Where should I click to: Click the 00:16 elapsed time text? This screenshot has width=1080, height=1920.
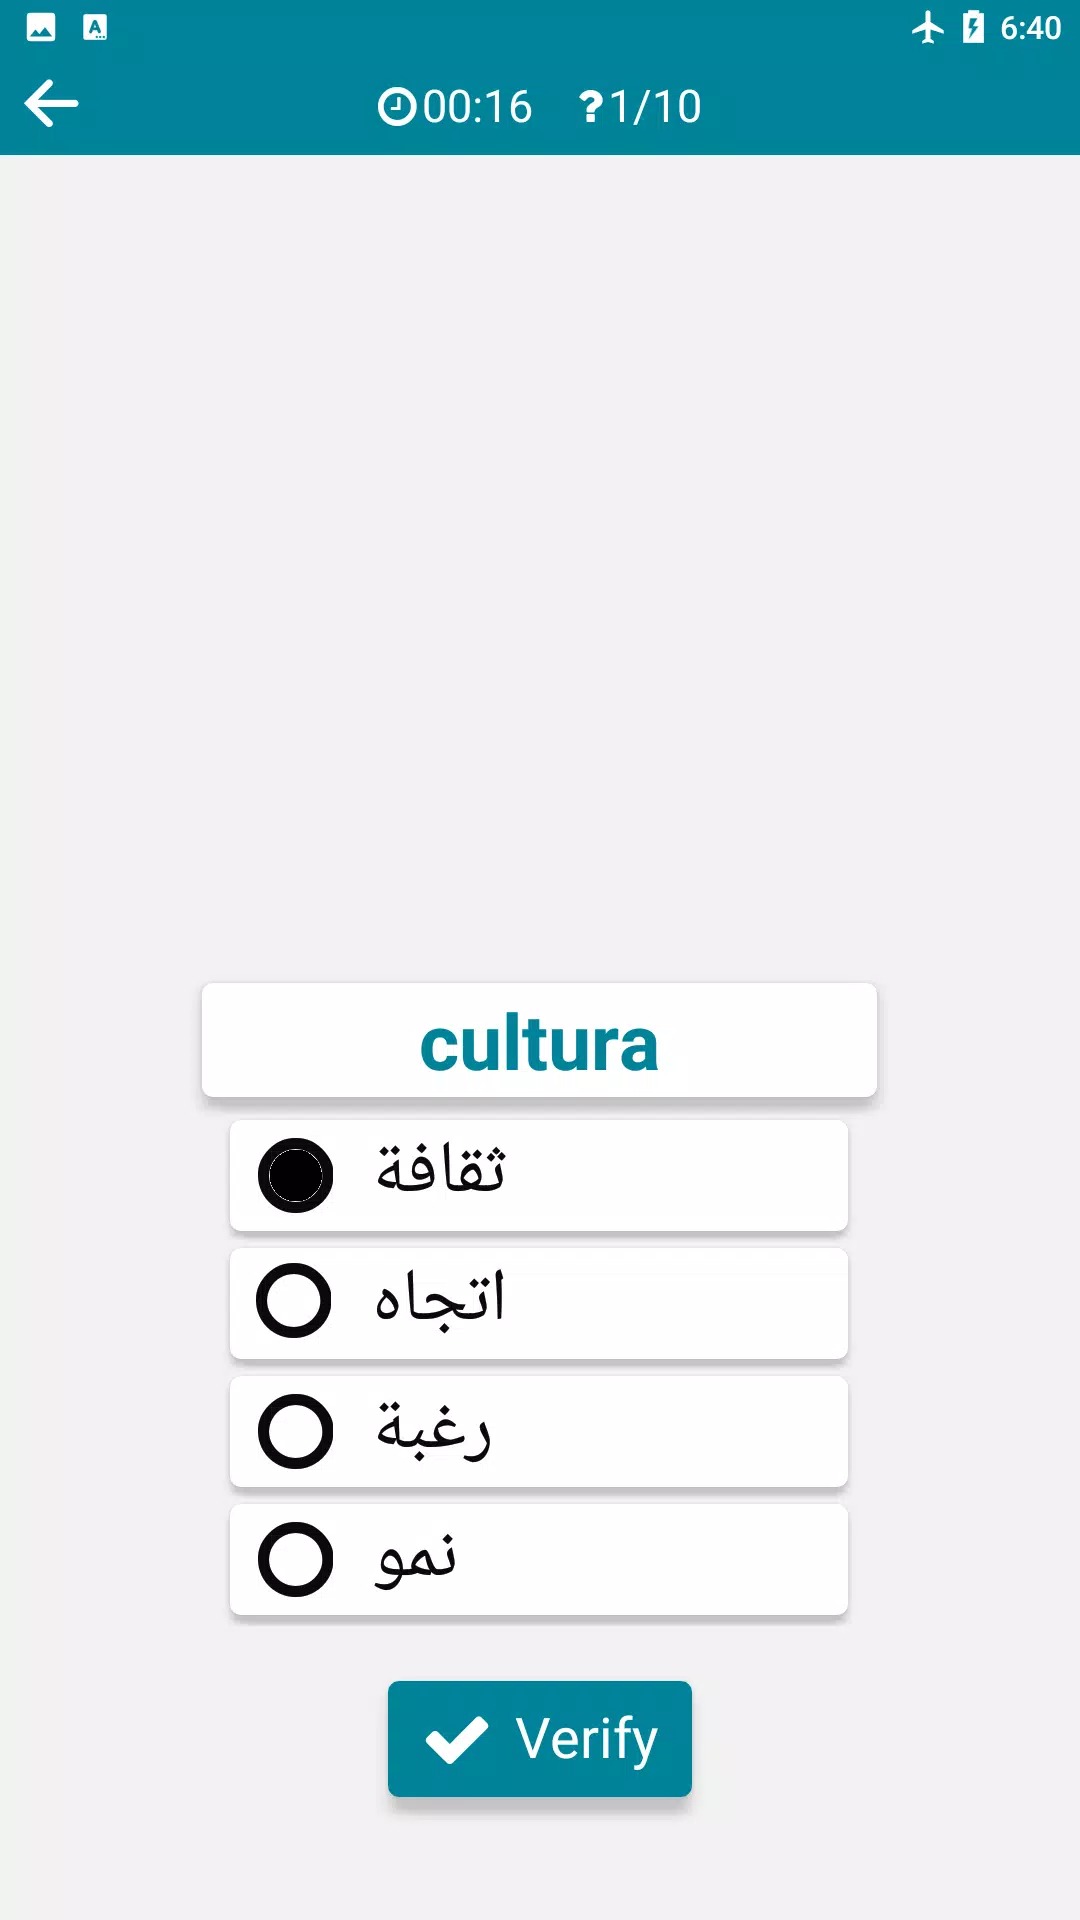pos(477,107)
